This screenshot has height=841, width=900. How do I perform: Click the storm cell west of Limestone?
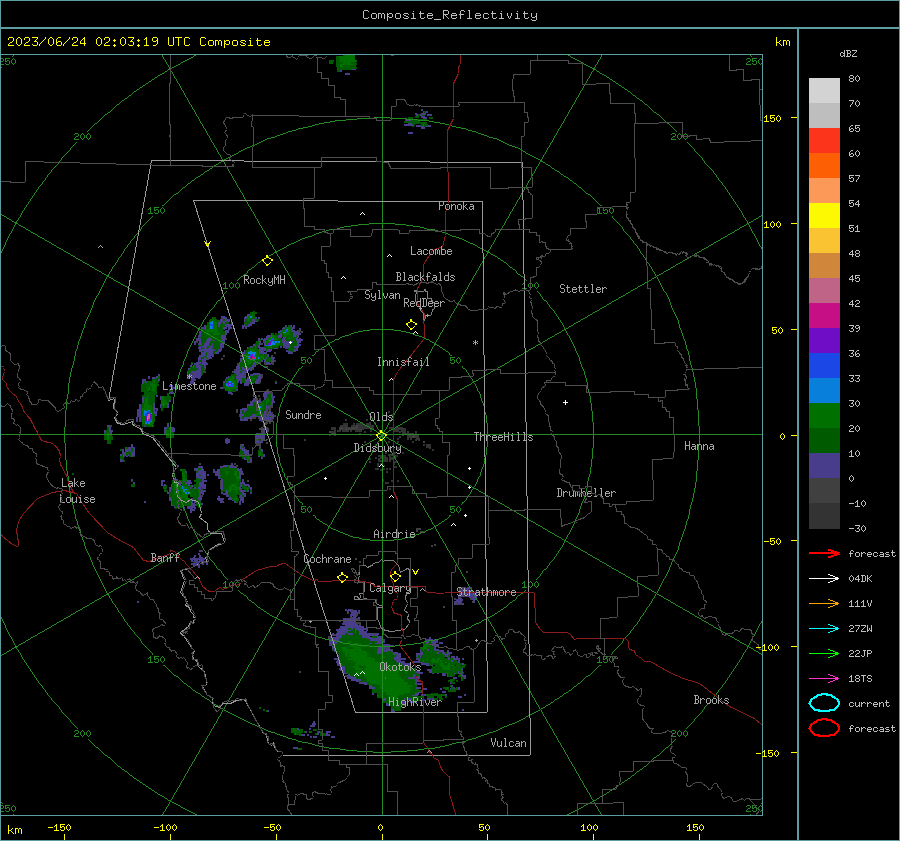point(149,401)
